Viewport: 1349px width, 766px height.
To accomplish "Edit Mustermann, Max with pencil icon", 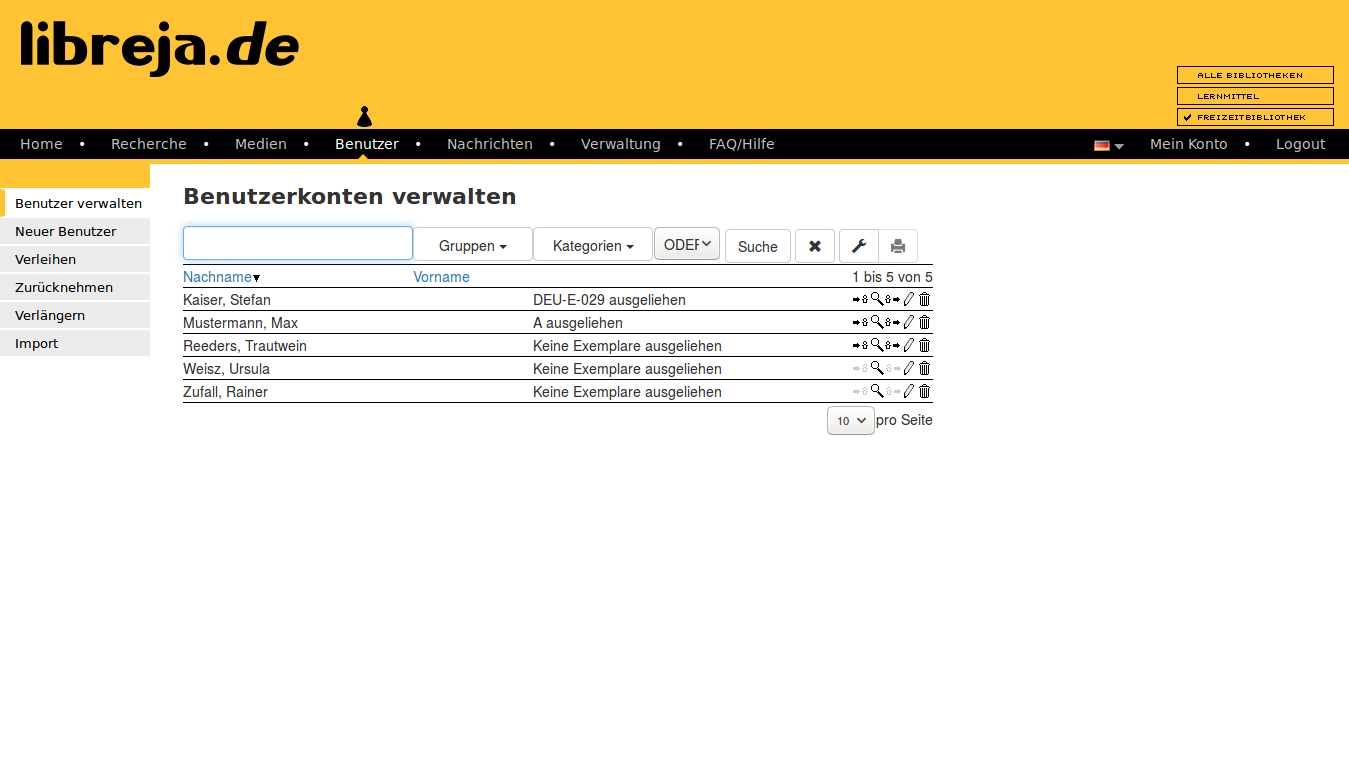I will [909, 322].
